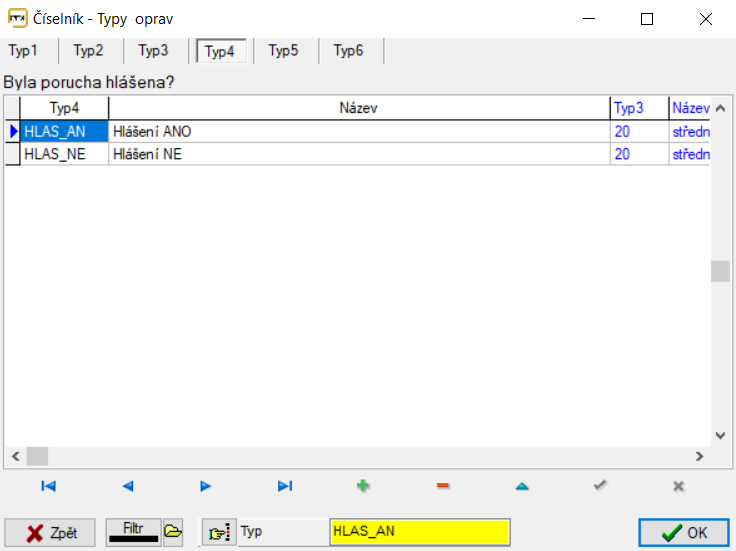Click the Hlášení ANO cell
The height and width of the screenshot is (551, 736).
coord(359,131)
